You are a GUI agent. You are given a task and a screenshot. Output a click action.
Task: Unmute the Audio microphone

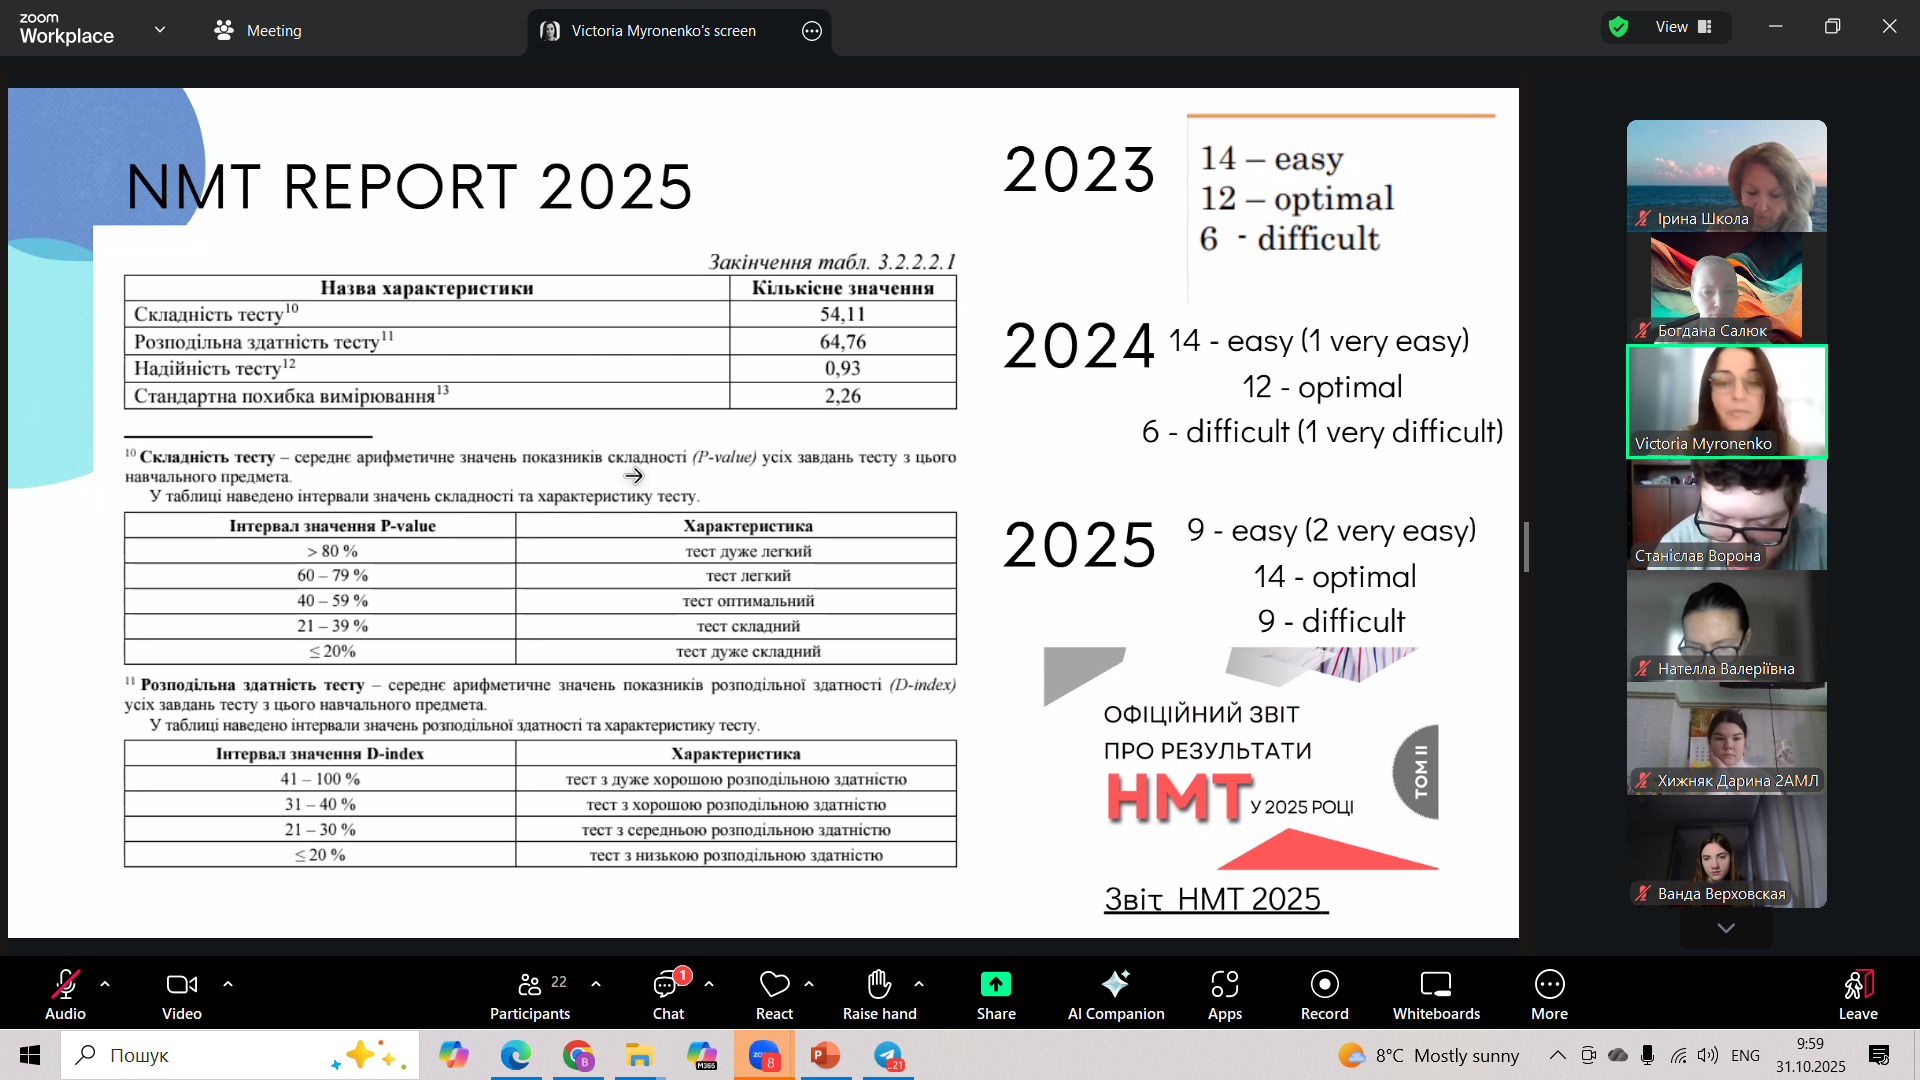click(x=65, y=985)
